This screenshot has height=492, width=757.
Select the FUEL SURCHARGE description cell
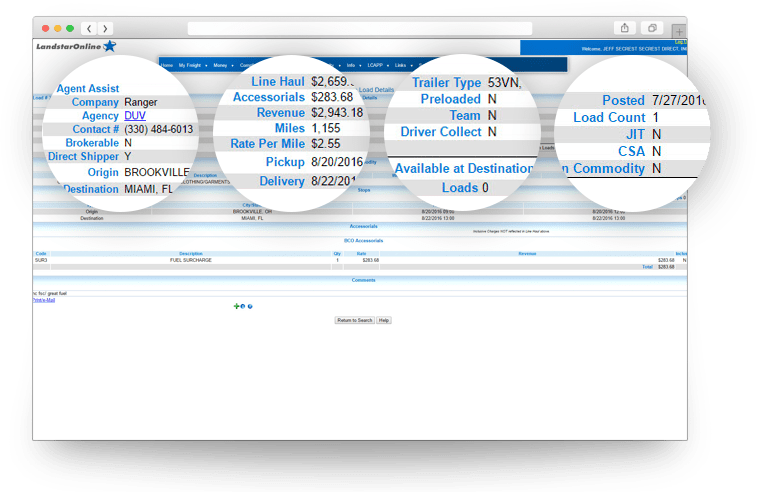[x=191, y=260]
